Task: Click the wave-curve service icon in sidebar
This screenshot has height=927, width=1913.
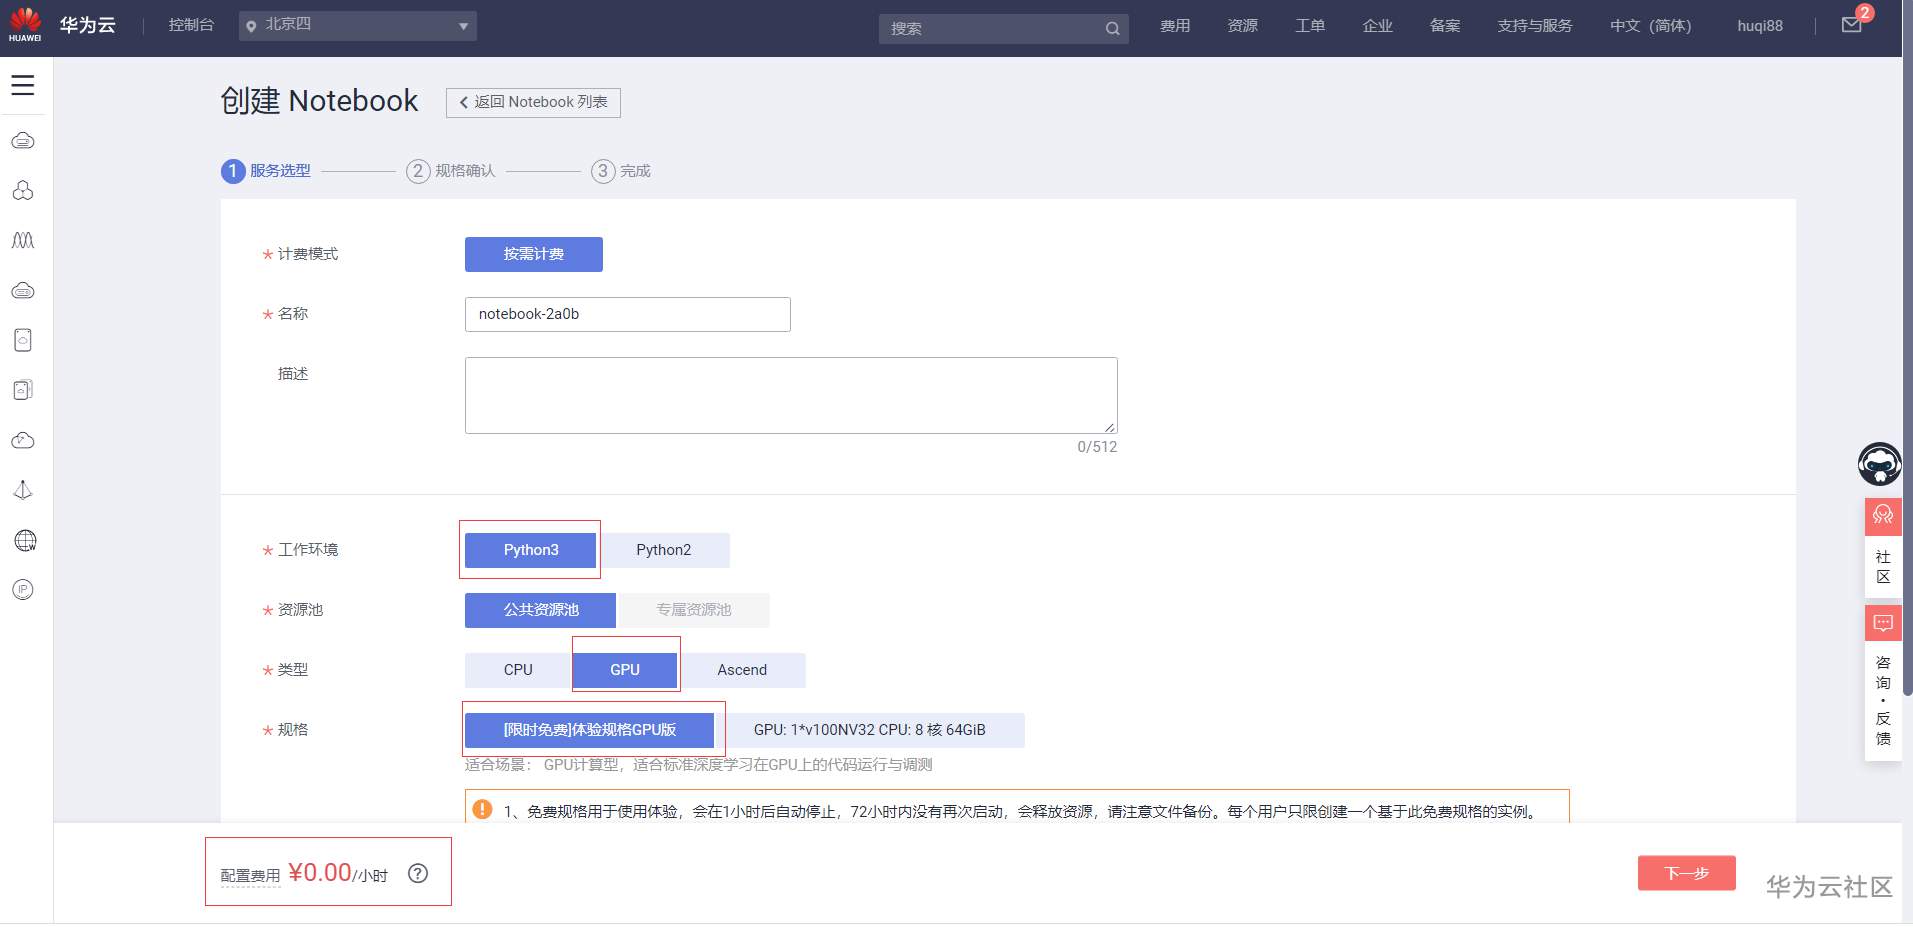Action: click(x=23, y=240)
